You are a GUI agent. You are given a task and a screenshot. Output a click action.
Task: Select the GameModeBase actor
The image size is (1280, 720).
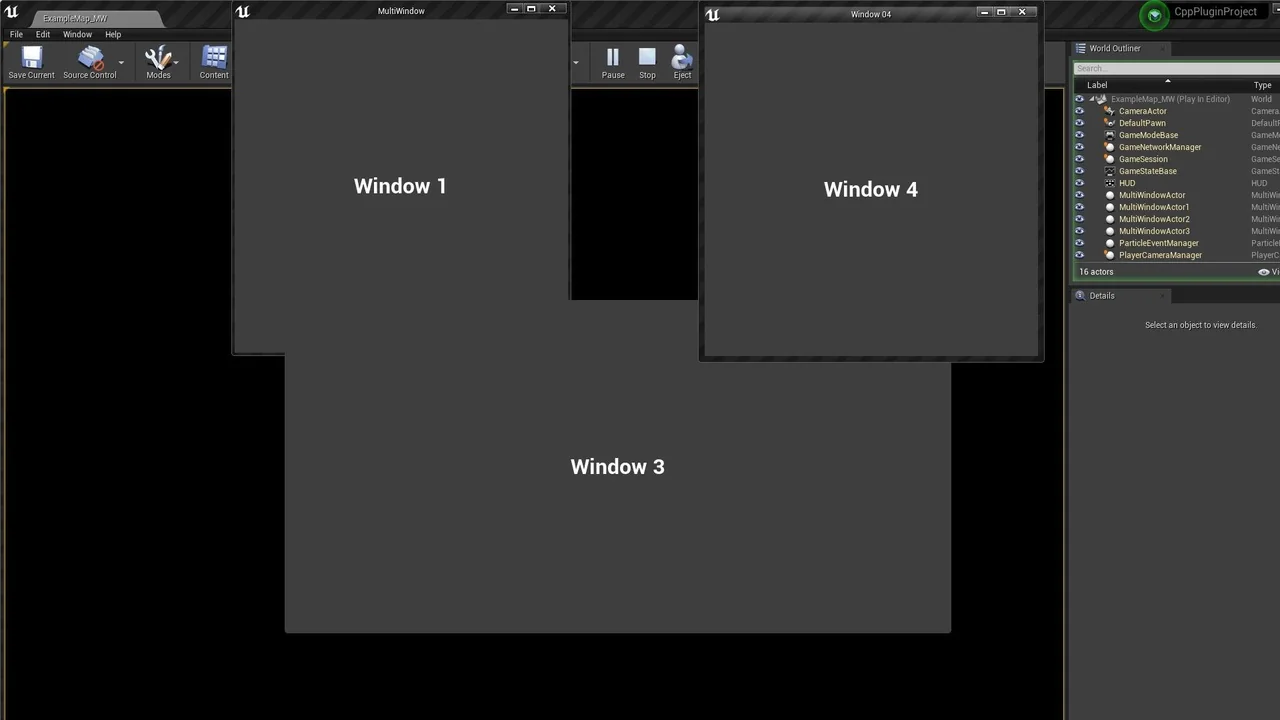click(1148, 135)
